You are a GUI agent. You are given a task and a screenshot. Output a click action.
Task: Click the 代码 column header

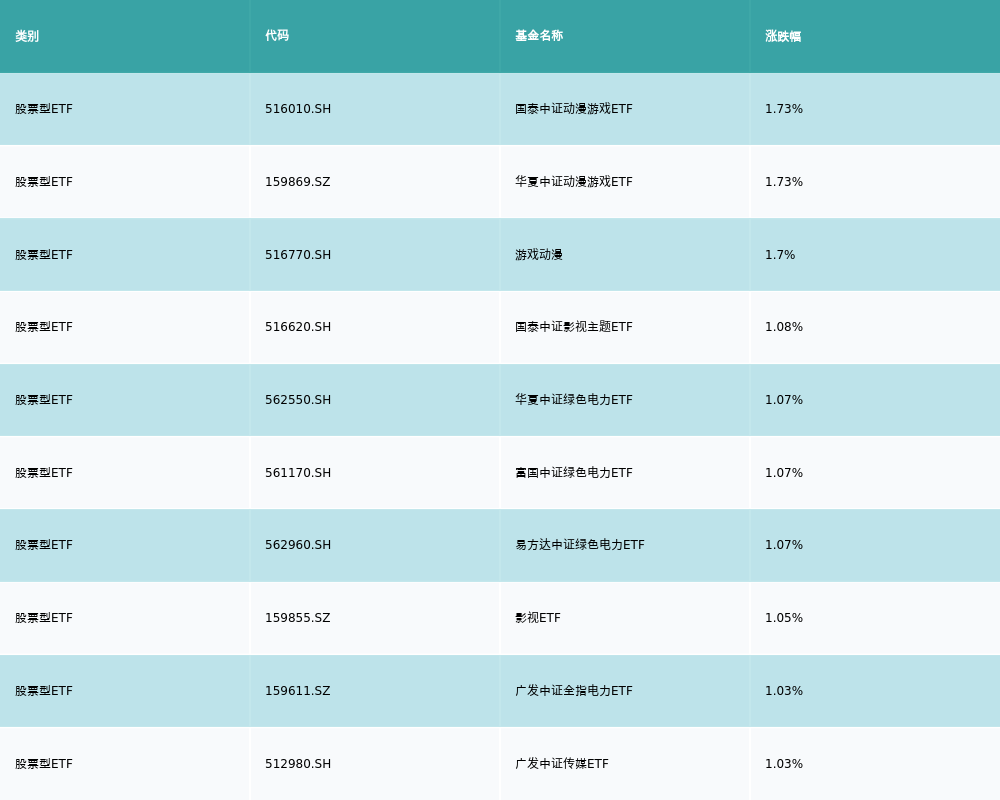pyautogui.click(x=277, y=36)
